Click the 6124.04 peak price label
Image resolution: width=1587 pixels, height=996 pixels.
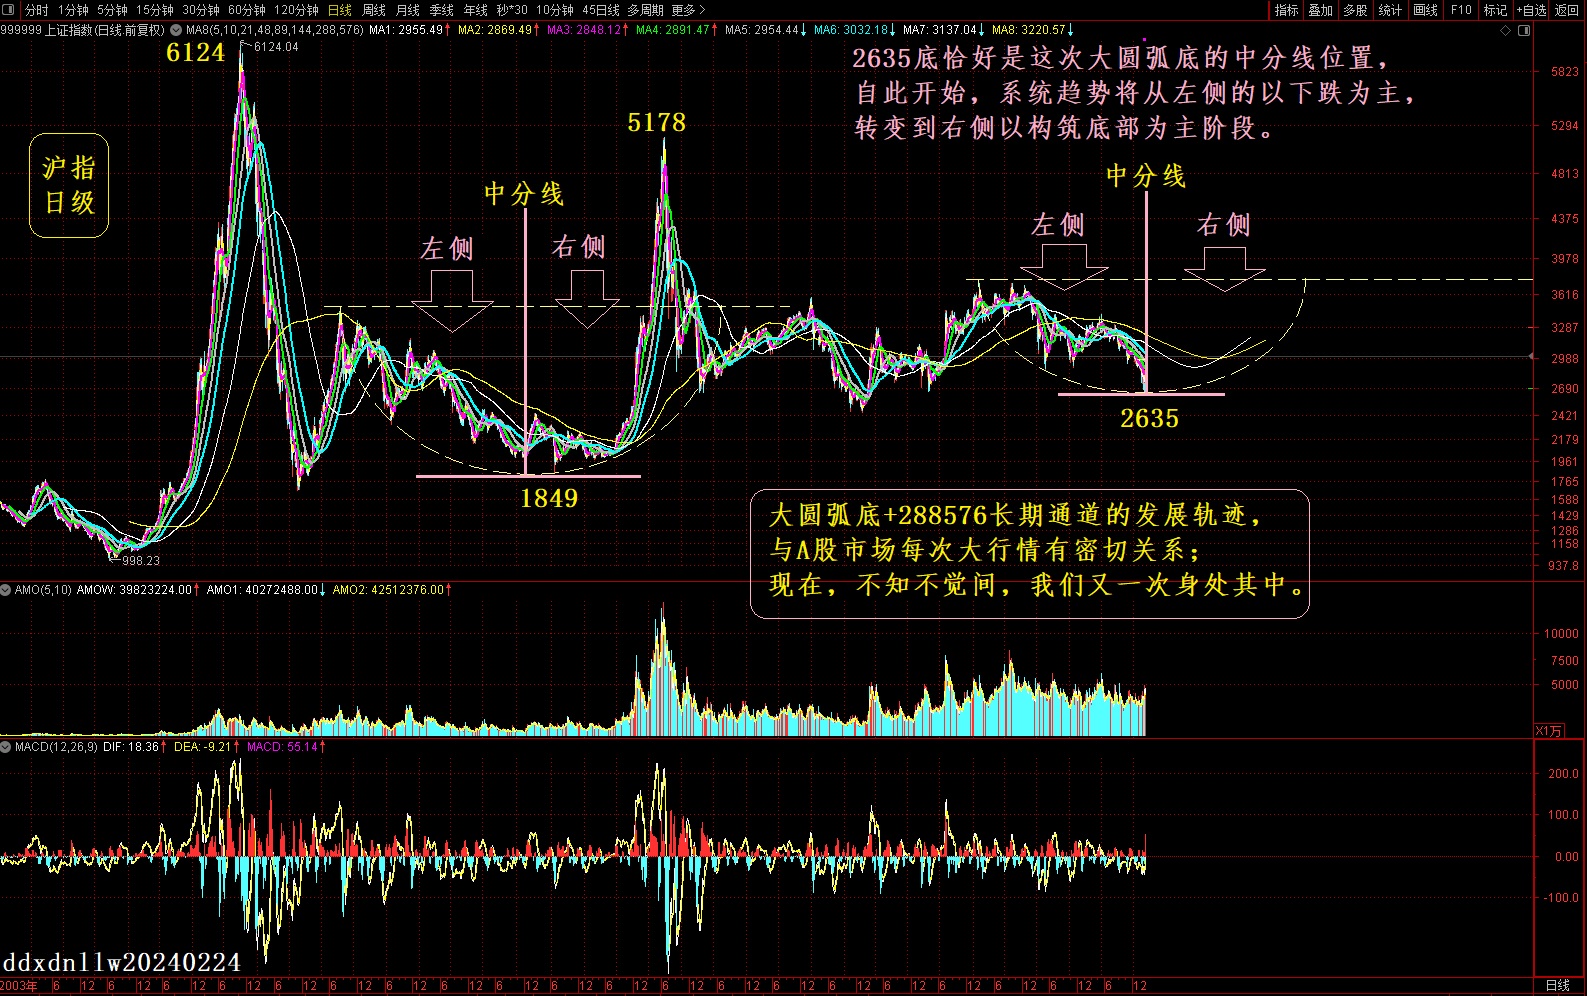(276, 47)
